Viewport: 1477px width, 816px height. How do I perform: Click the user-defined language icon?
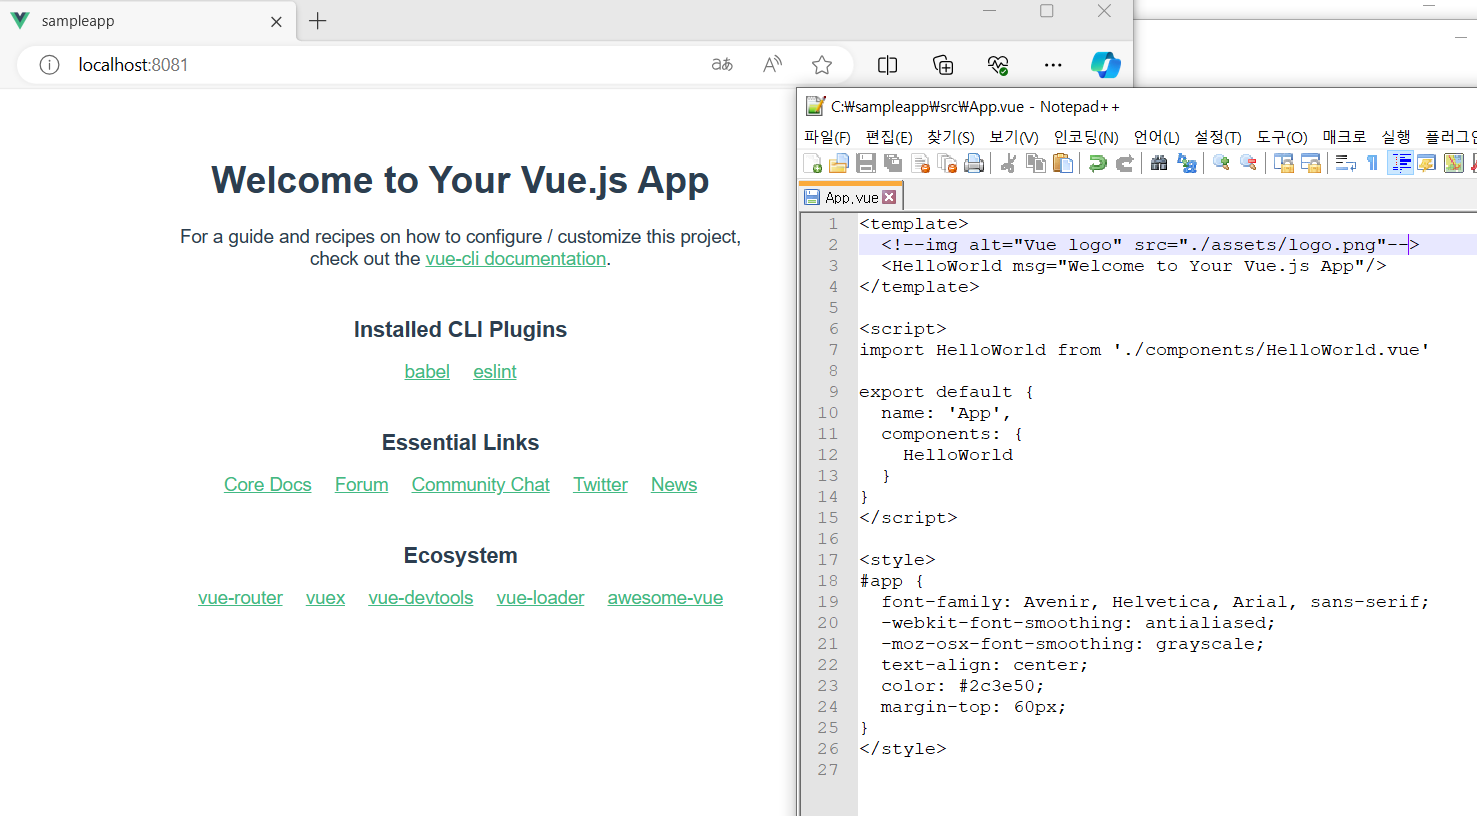click(x=1427, y=163)
